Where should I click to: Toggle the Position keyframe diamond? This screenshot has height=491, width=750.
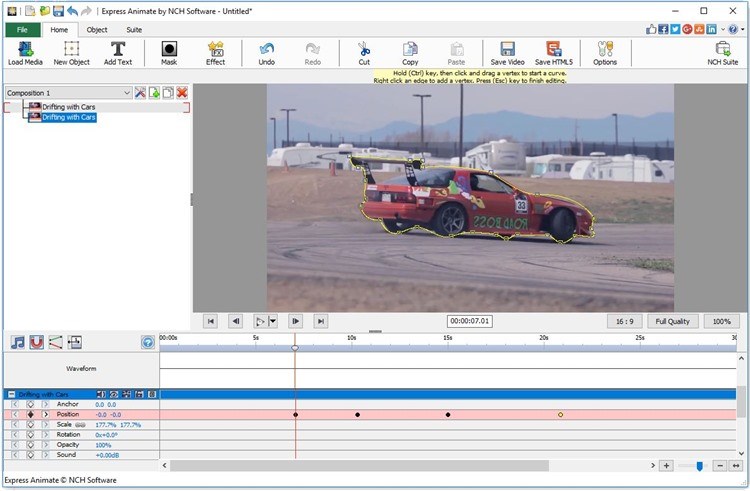point(30,414)
